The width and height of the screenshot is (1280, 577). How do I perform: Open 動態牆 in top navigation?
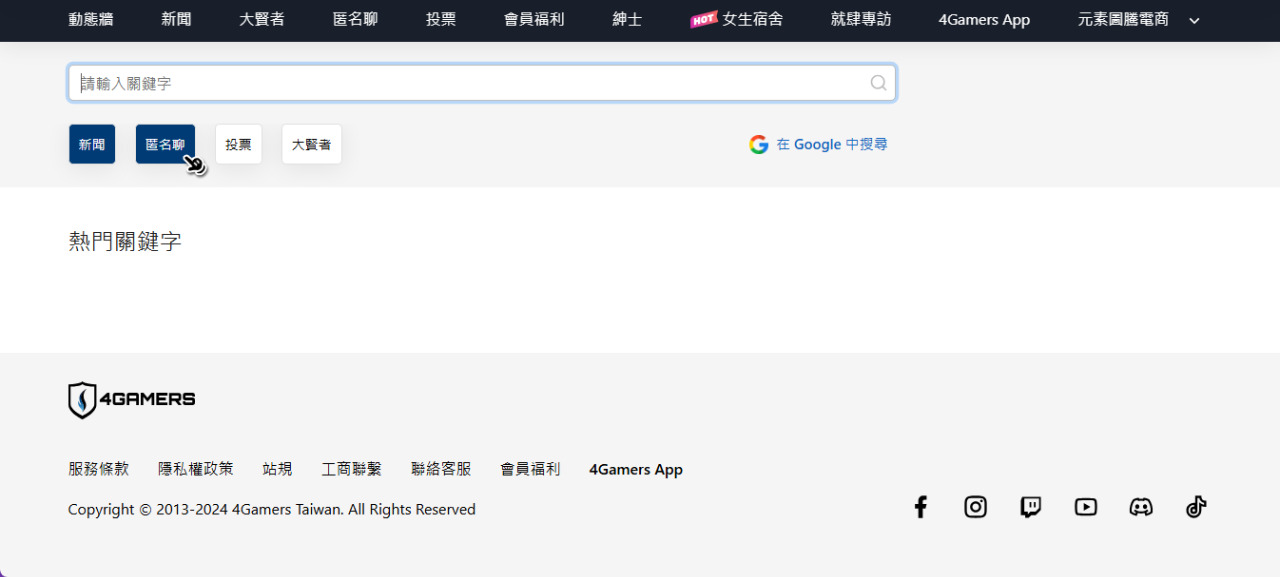(x=91, y=19)
